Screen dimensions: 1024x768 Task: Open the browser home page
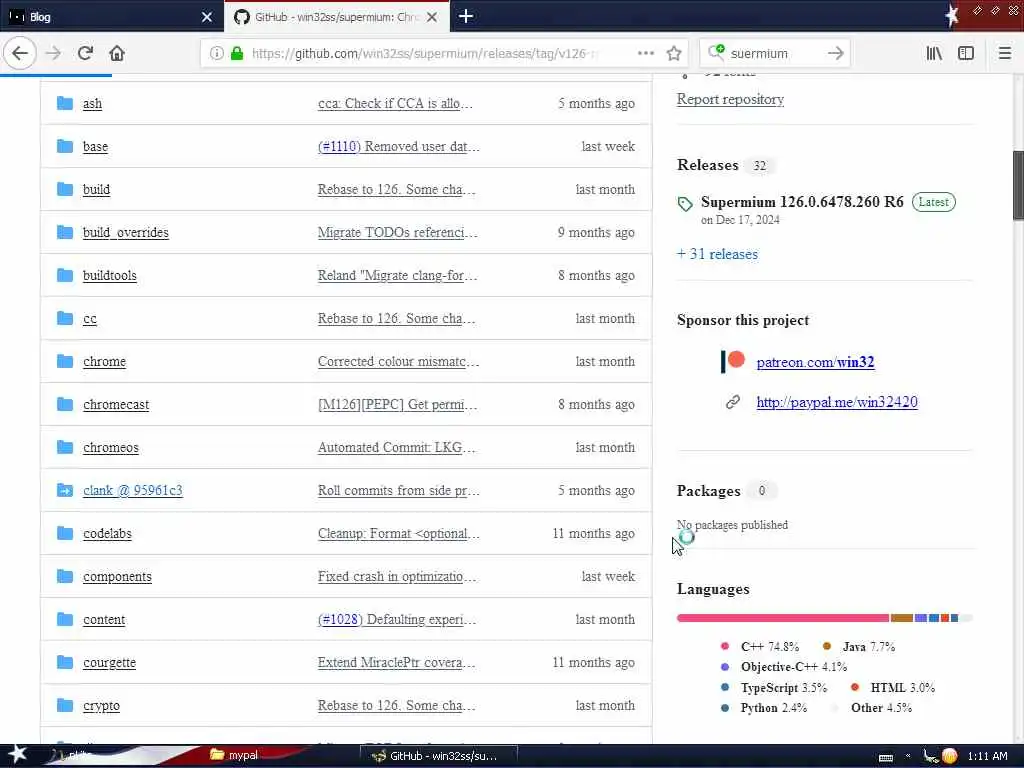(x=117, y=53)
